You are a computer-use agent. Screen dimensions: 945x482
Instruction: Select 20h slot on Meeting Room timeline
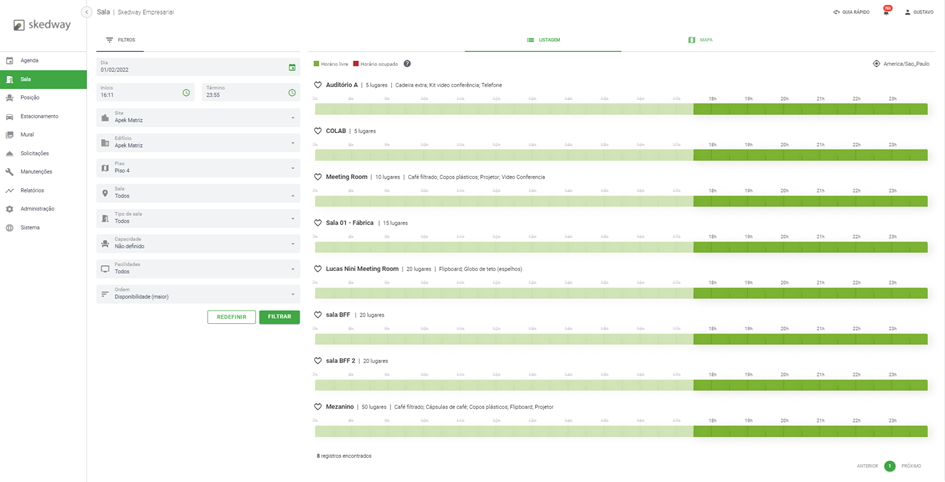(x=784, y=201)
